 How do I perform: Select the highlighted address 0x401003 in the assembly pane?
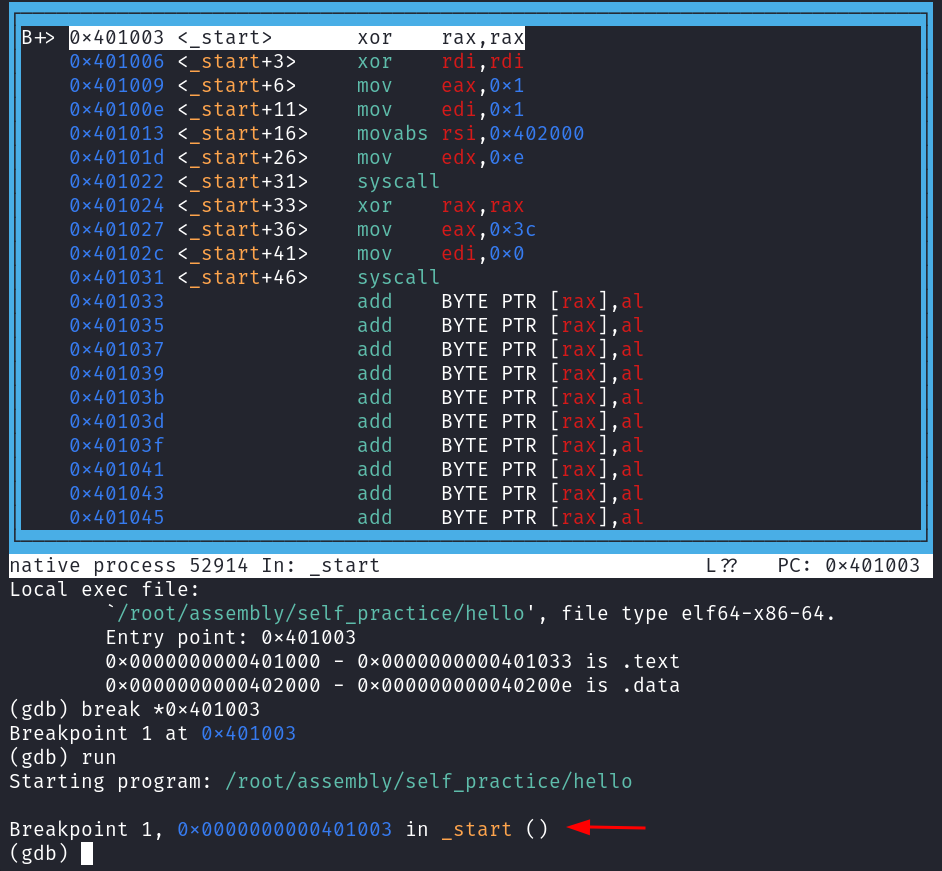117,38
